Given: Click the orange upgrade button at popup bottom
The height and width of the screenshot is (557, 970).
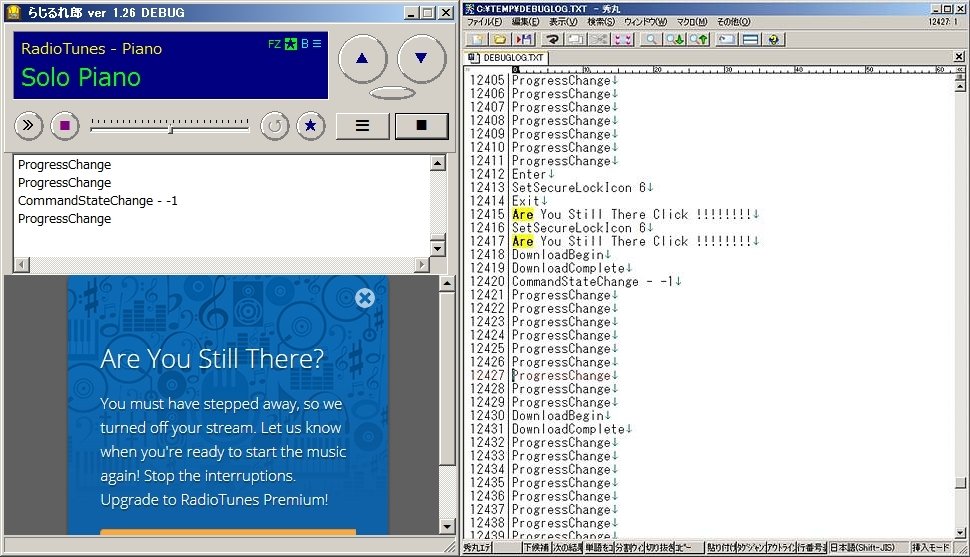Looking at the screenshot, I should click(228, 532).
